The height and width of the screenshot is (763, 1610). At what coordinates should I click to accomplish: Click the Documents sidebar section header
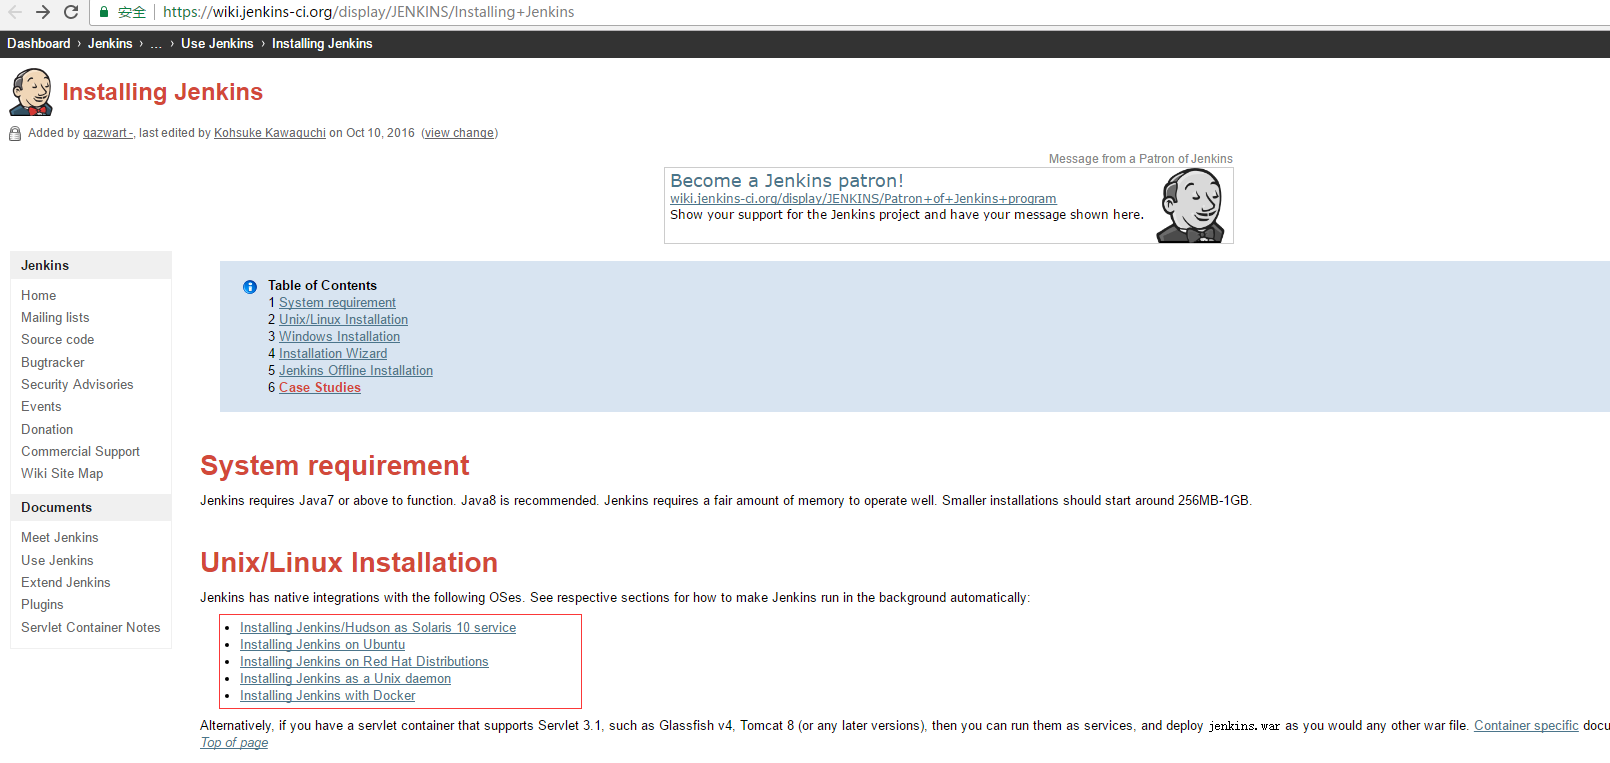(91, 508)
